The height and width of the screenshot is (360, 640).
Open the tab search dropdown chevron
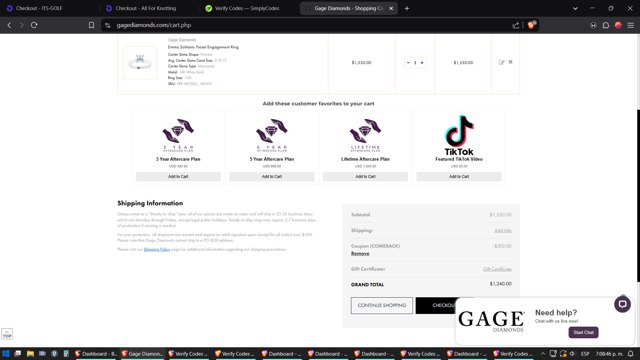(575, 8)
